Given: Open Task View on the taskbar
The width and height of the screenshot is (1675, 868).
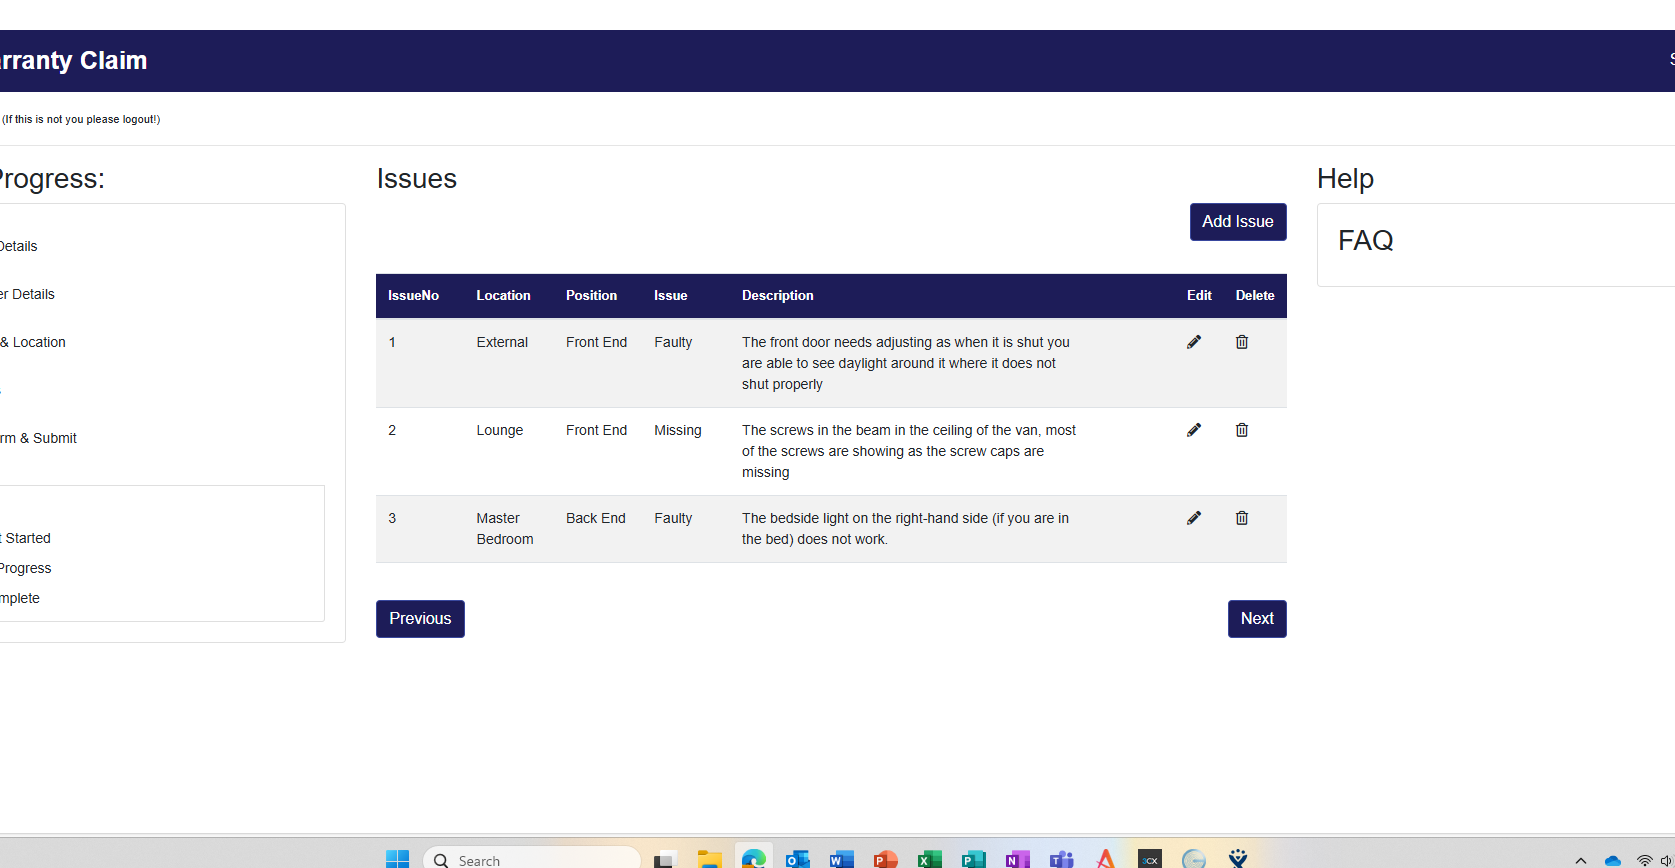Looking at the screenshot, I should [x=665, y=859].
